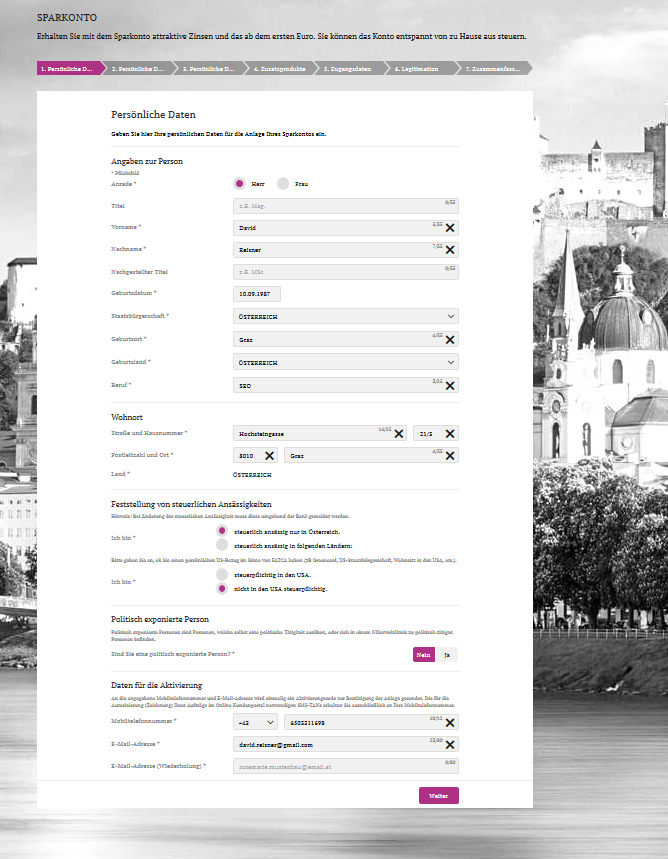Open the +43 country code dropdown

coord(255,722)
